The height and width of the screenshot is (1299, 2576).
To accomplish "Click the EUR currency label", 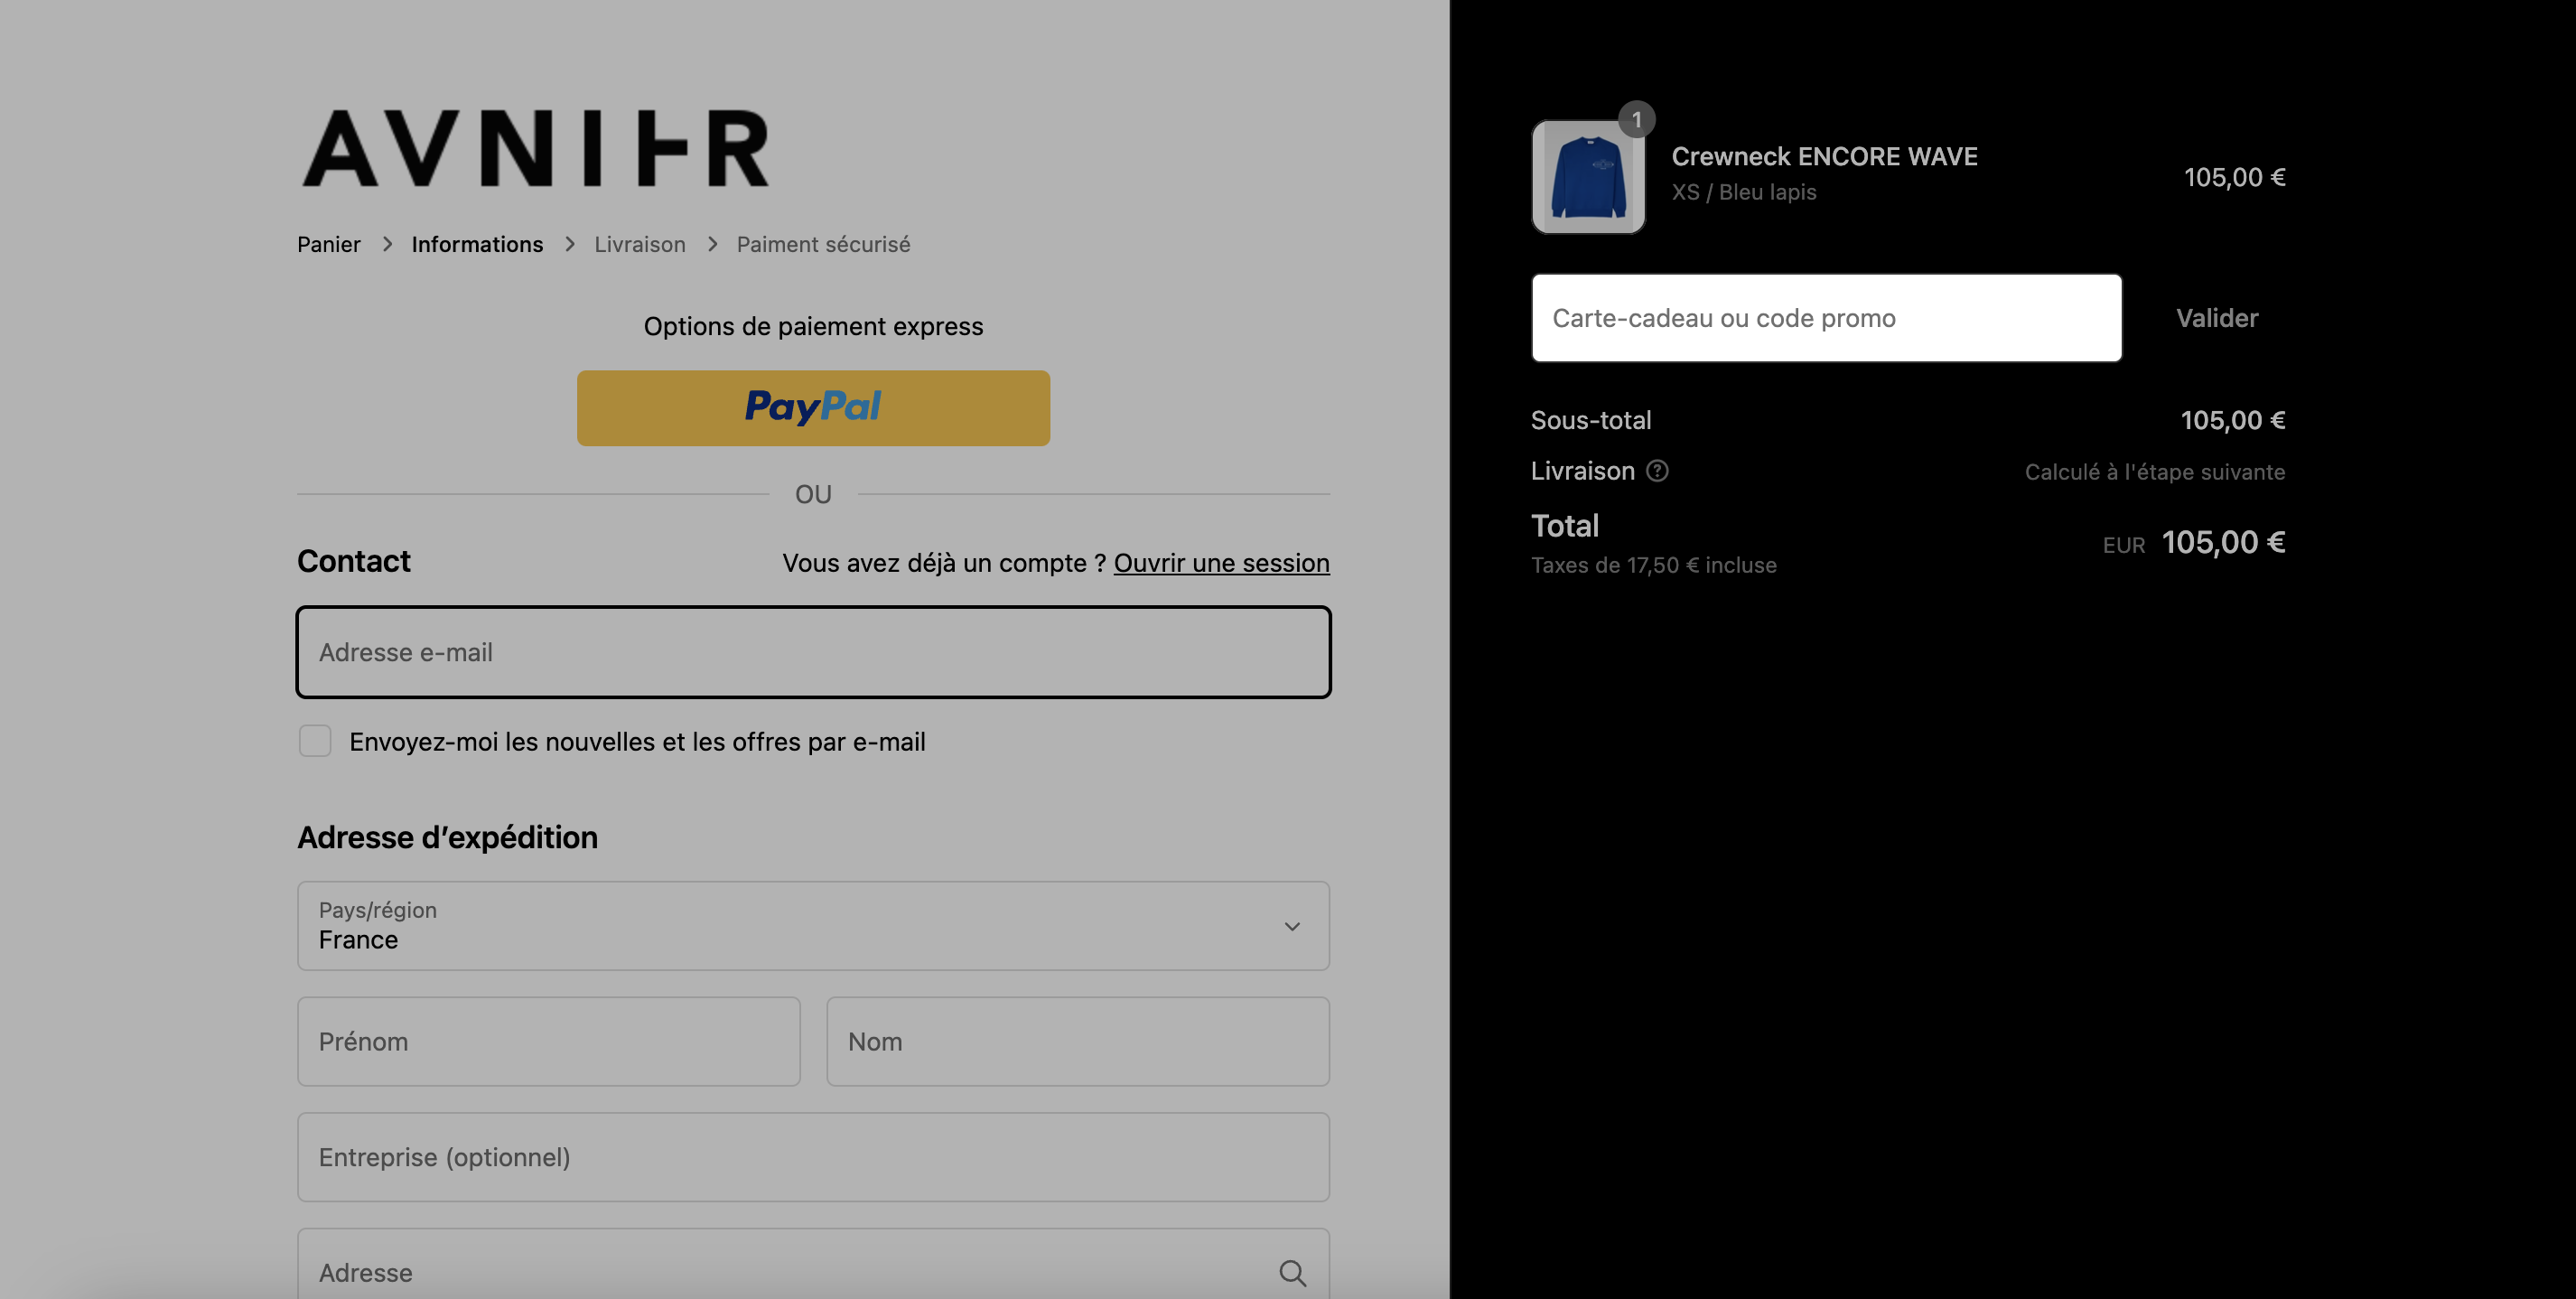I will (2123, 545).
